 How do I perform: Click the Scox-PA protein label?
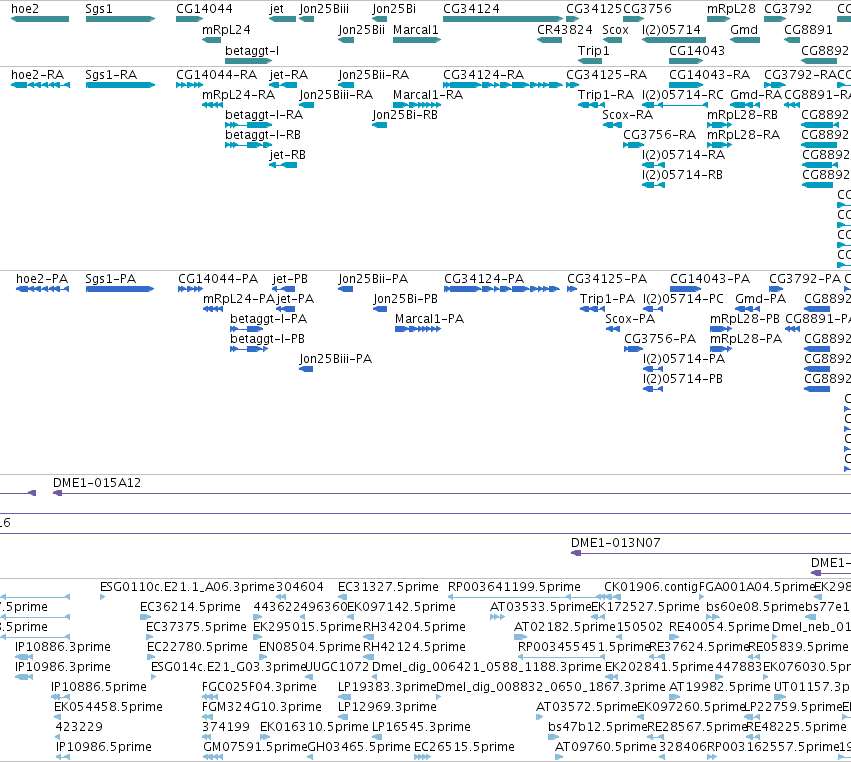click(630, 319)
